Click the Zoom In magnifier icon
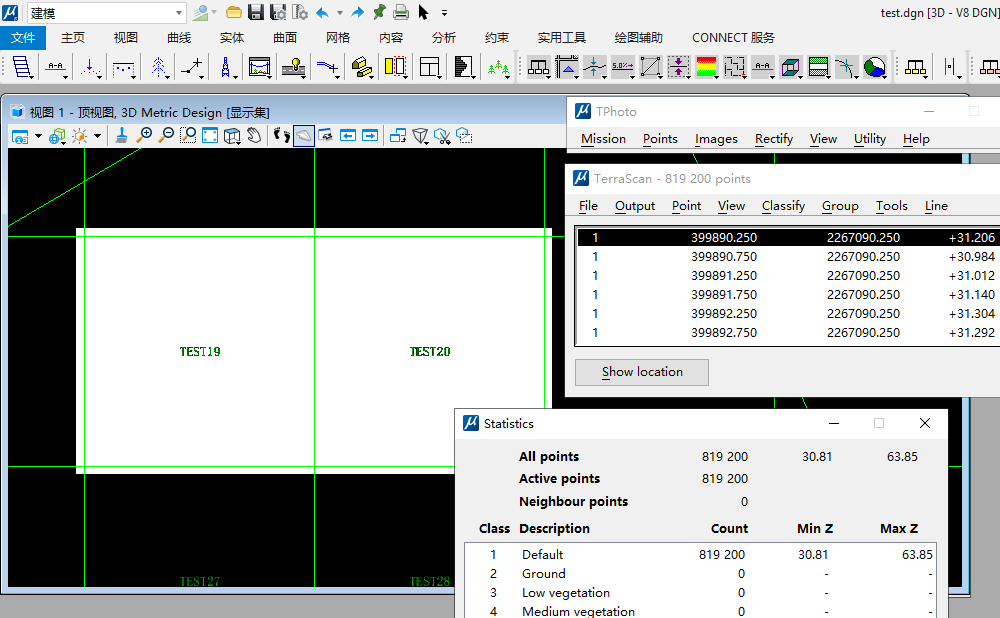The width and height of the screenshot is (1000, 618). [145, 135]
